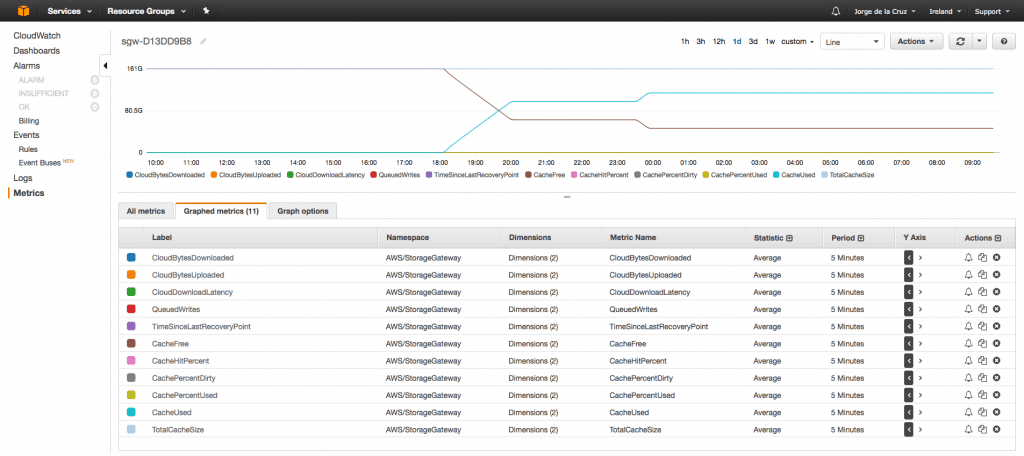Select the 3h time range

tap(701, 41)
